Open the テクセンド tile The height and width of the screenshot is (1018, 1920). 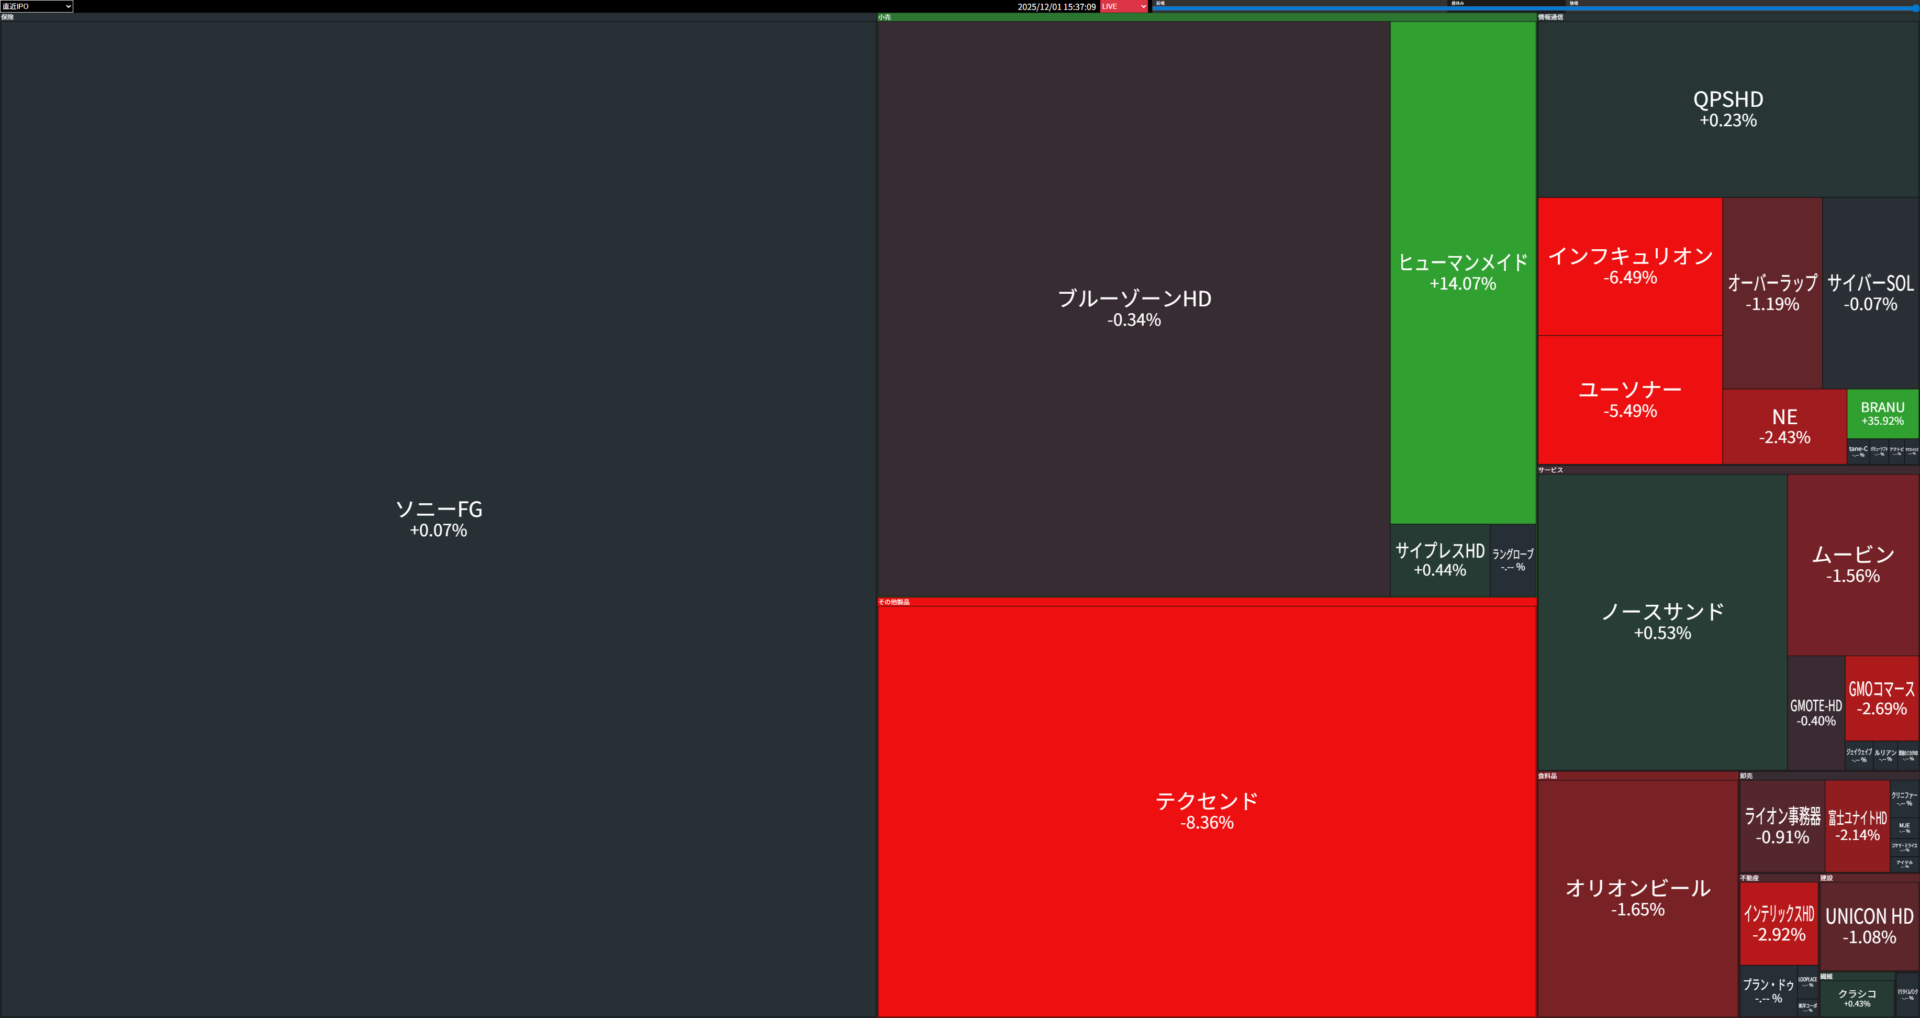1206,810
